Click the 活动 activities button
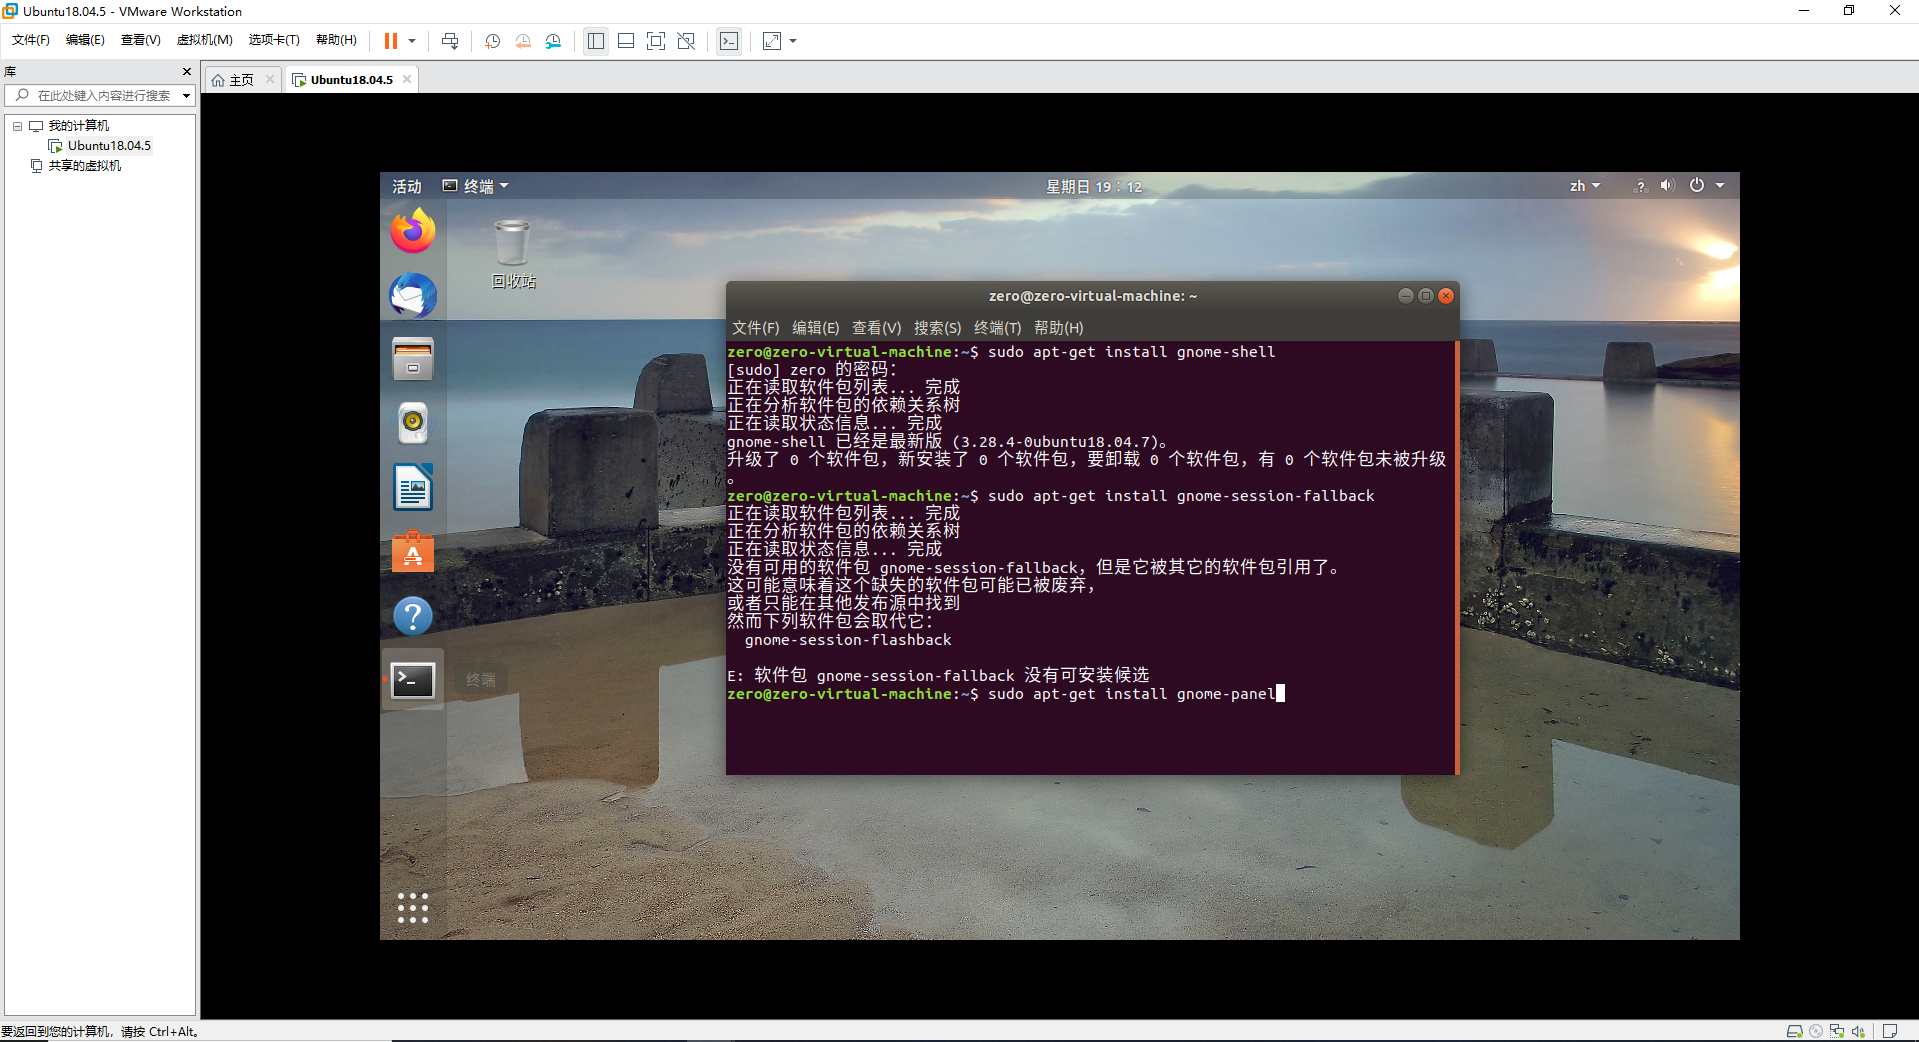This screenshot has height=1042, width=1919. tap(407, 186)
